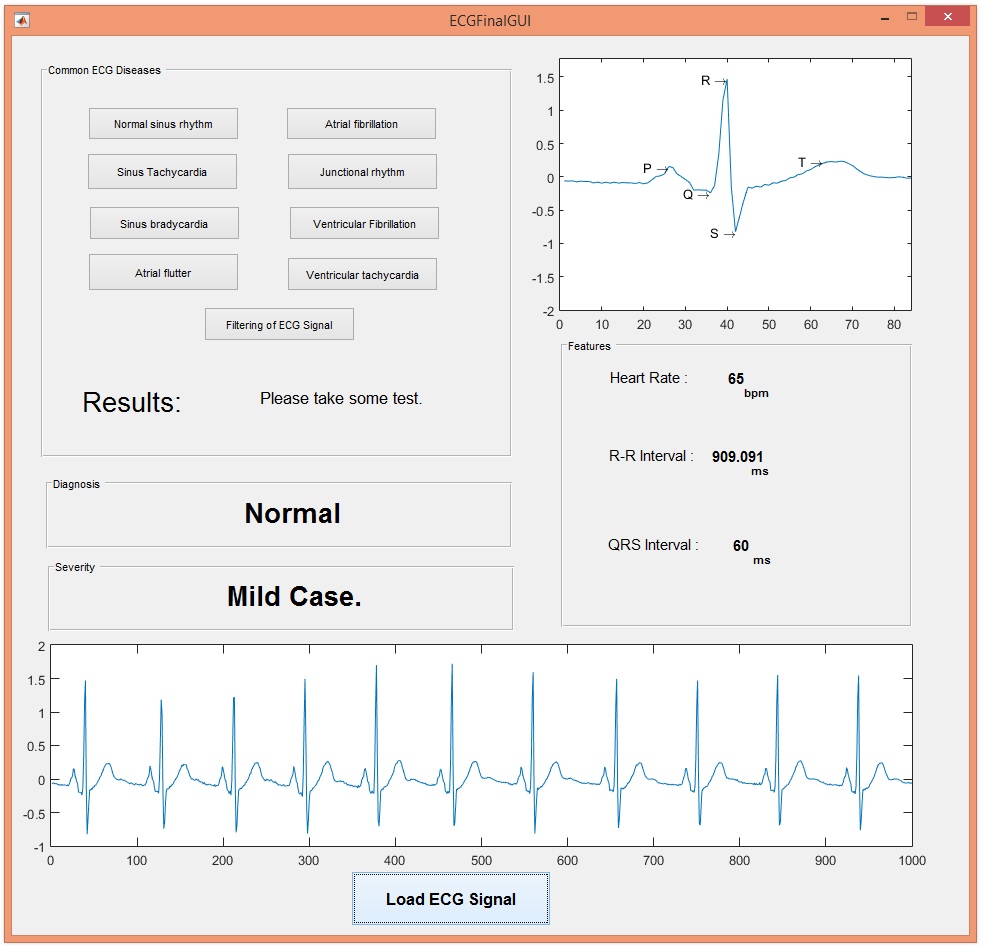This screenshot has height=946, width=981.
Task: Run the Sinus Tachycardia test
Action: 163,171
